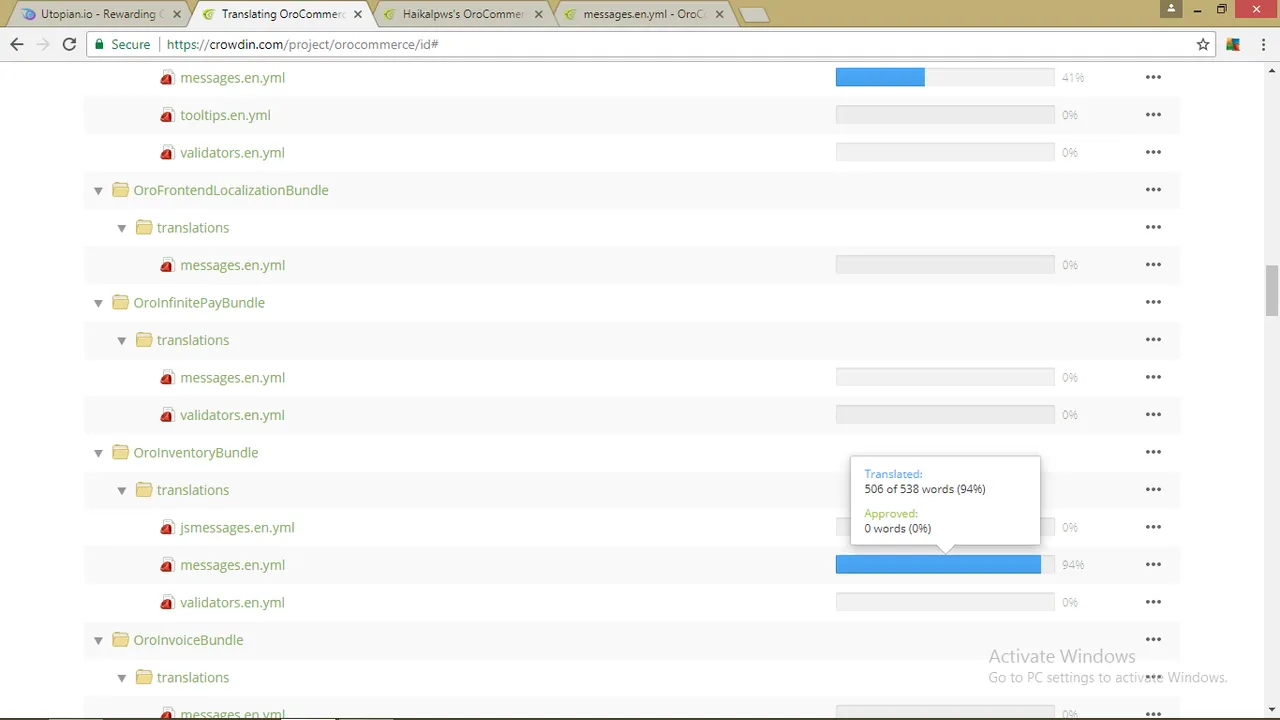Viewport: 1280px width, 720px height.
Task: Collapse translations under OroInventoryBundle
Action: tap(122, 490)
